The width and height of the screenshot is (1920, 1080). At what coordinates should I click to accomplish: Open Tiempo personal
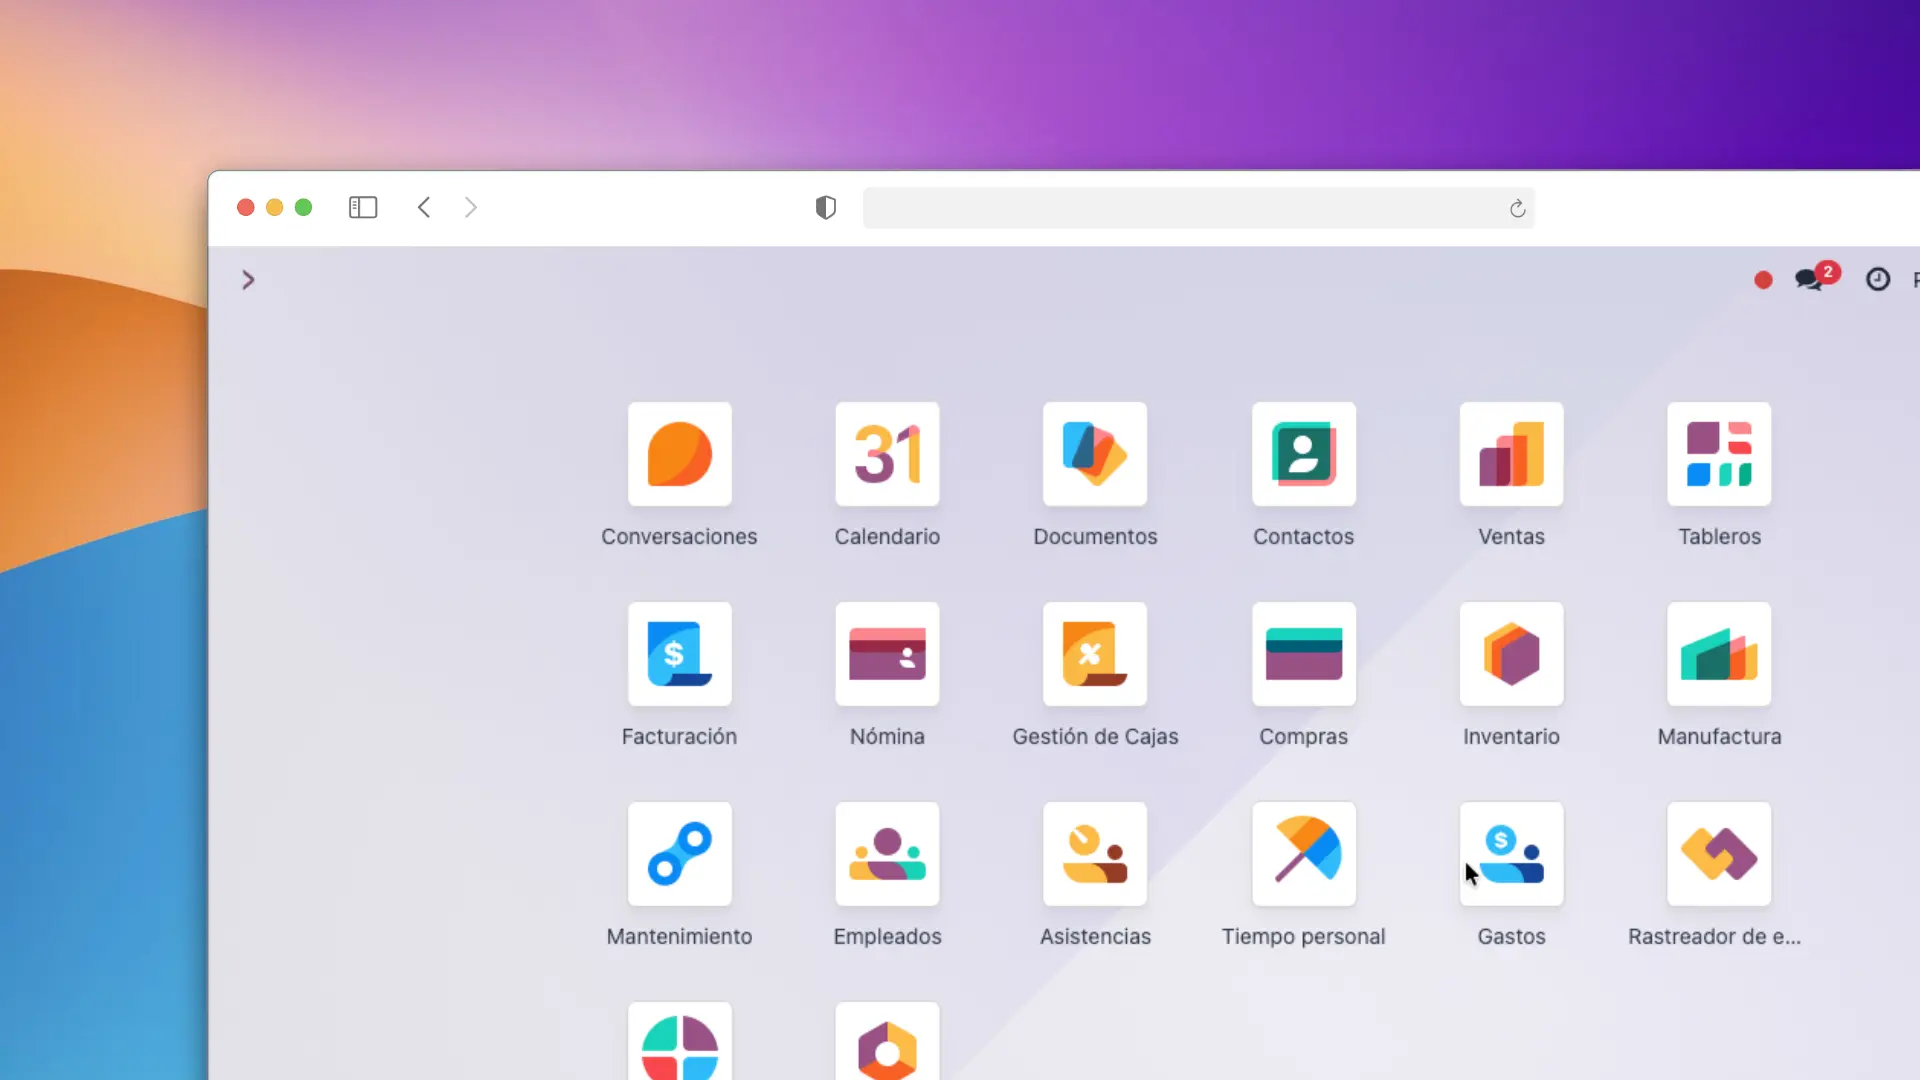(1302, 855)
